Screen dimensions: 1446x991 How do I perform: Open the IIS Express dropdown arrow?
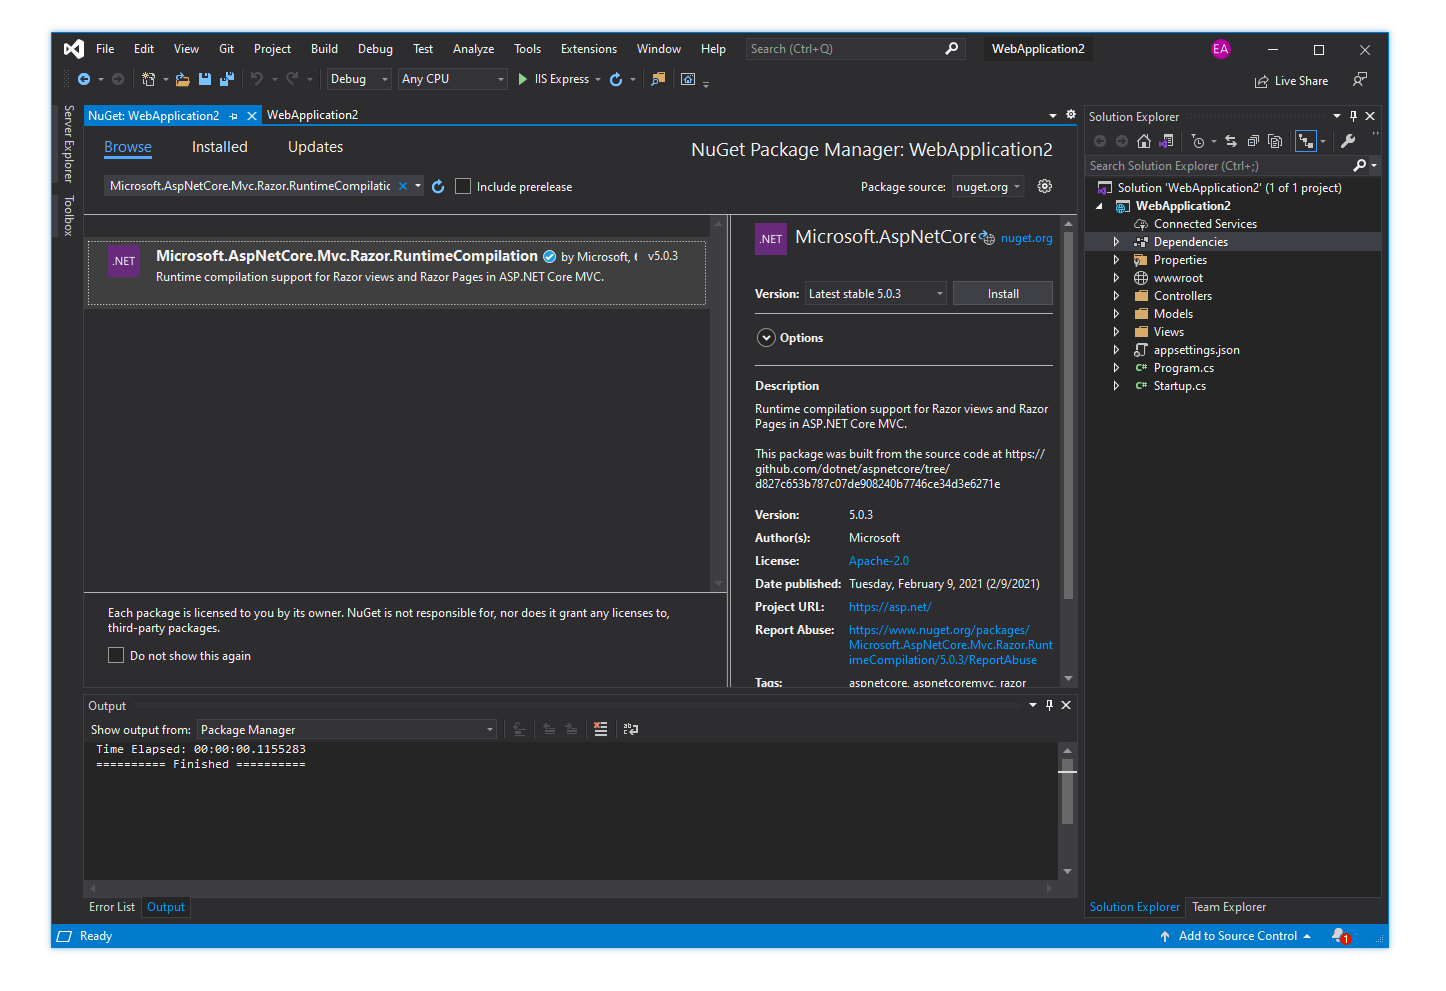(x=598, y=80)
